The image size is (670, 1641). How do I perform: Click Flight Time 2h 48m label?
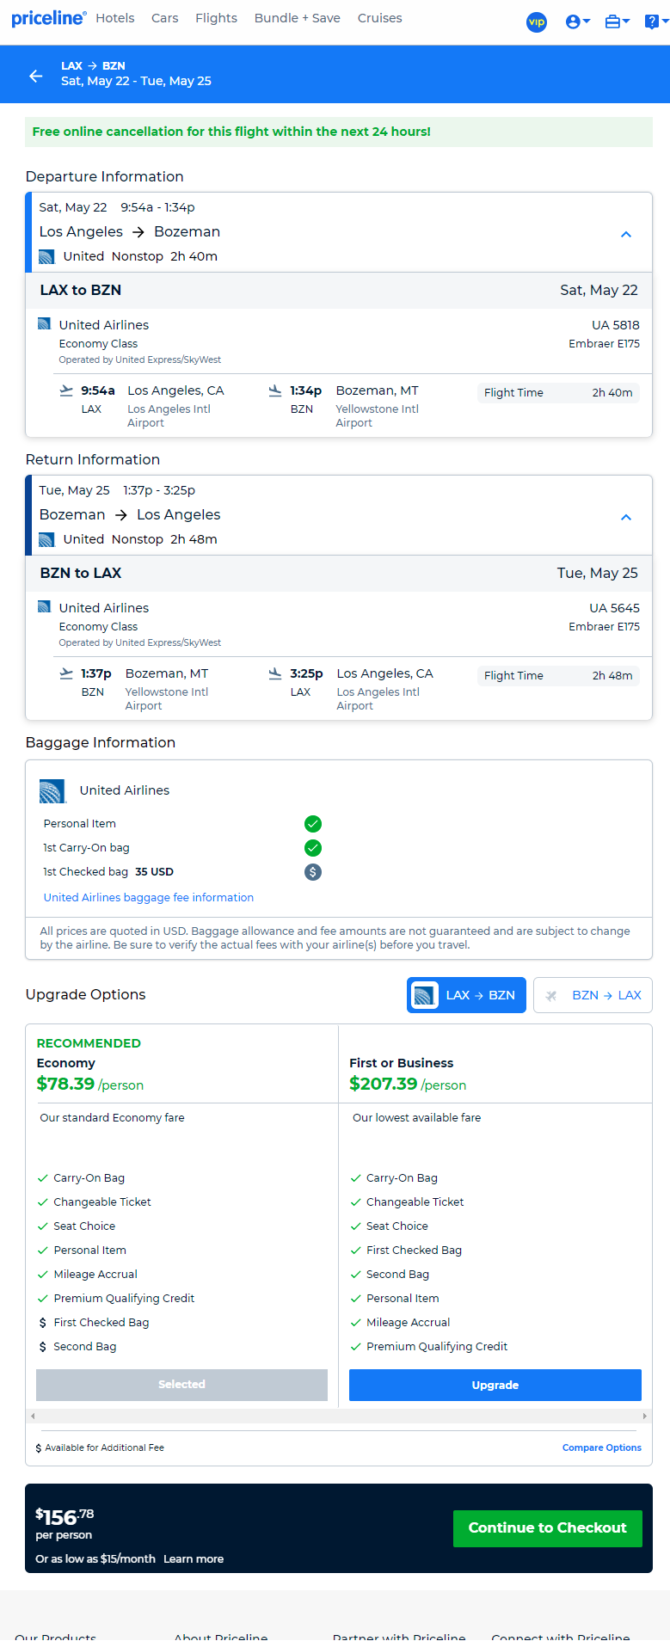pyautogui.click(x=559, y=676)
